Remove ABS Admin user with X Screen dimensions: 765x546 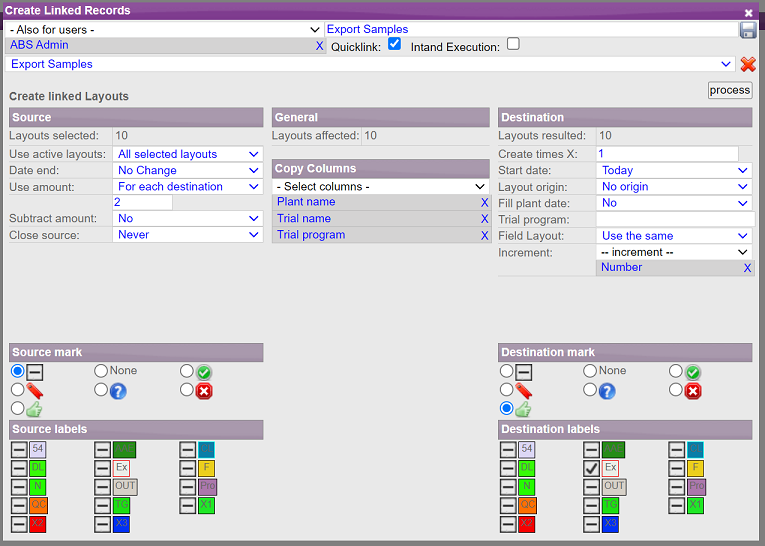tap(319, 46)
